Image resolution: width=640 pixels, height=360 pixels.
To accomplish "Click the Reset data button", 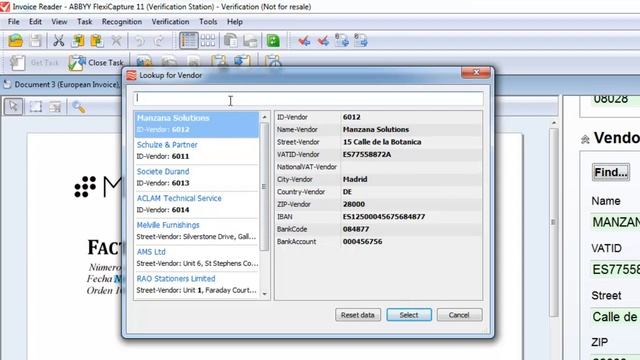I will 358,315.
